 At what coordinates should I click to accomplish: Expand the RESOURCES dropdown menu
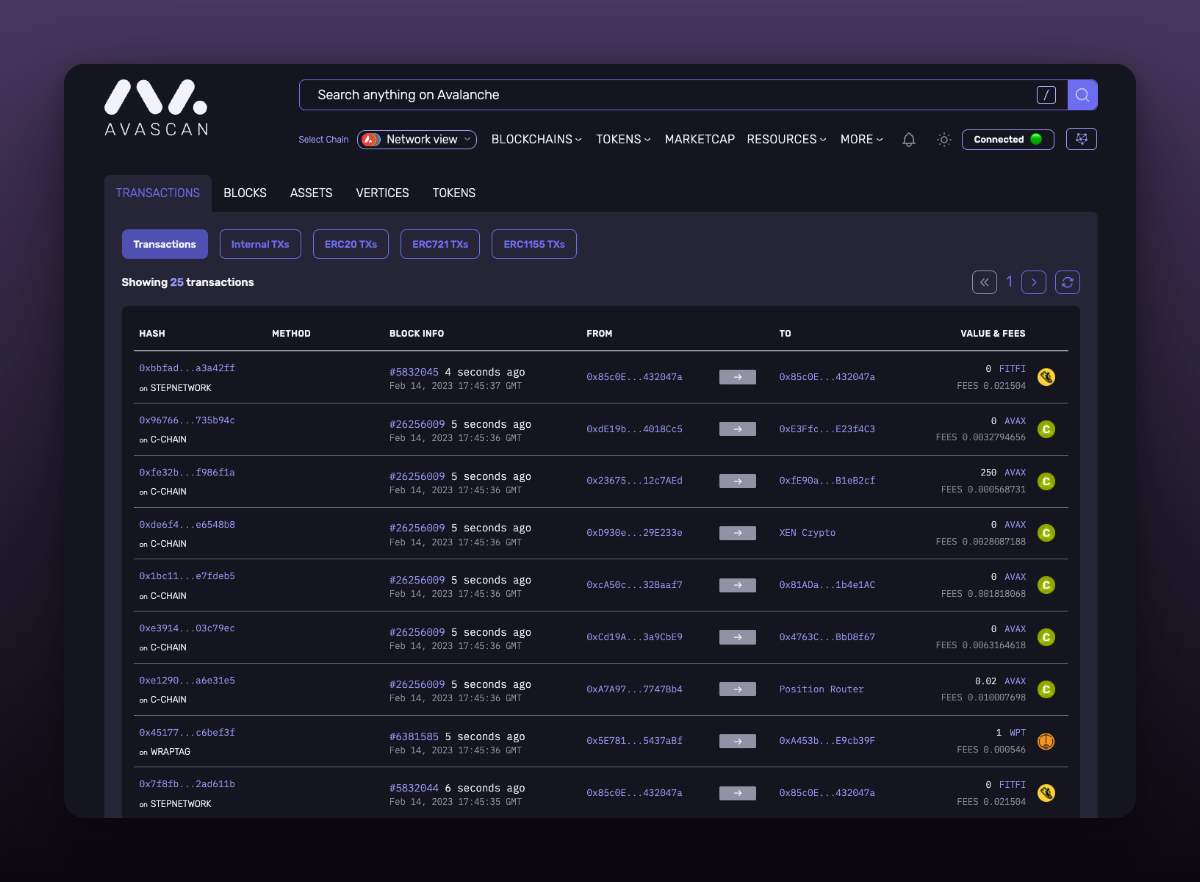click(x=787, y=140)
